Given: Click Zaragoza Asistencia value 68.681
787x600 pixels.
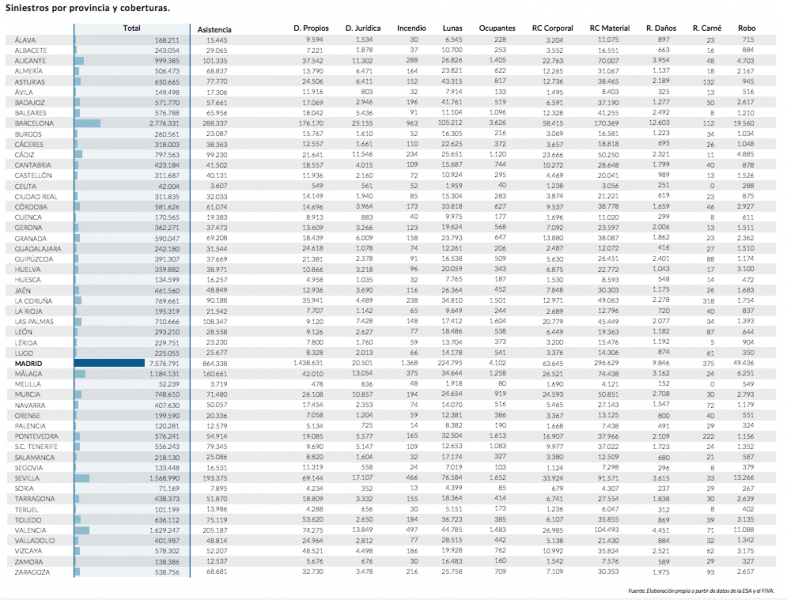Looking at the screenshot, I should point(217,572).
